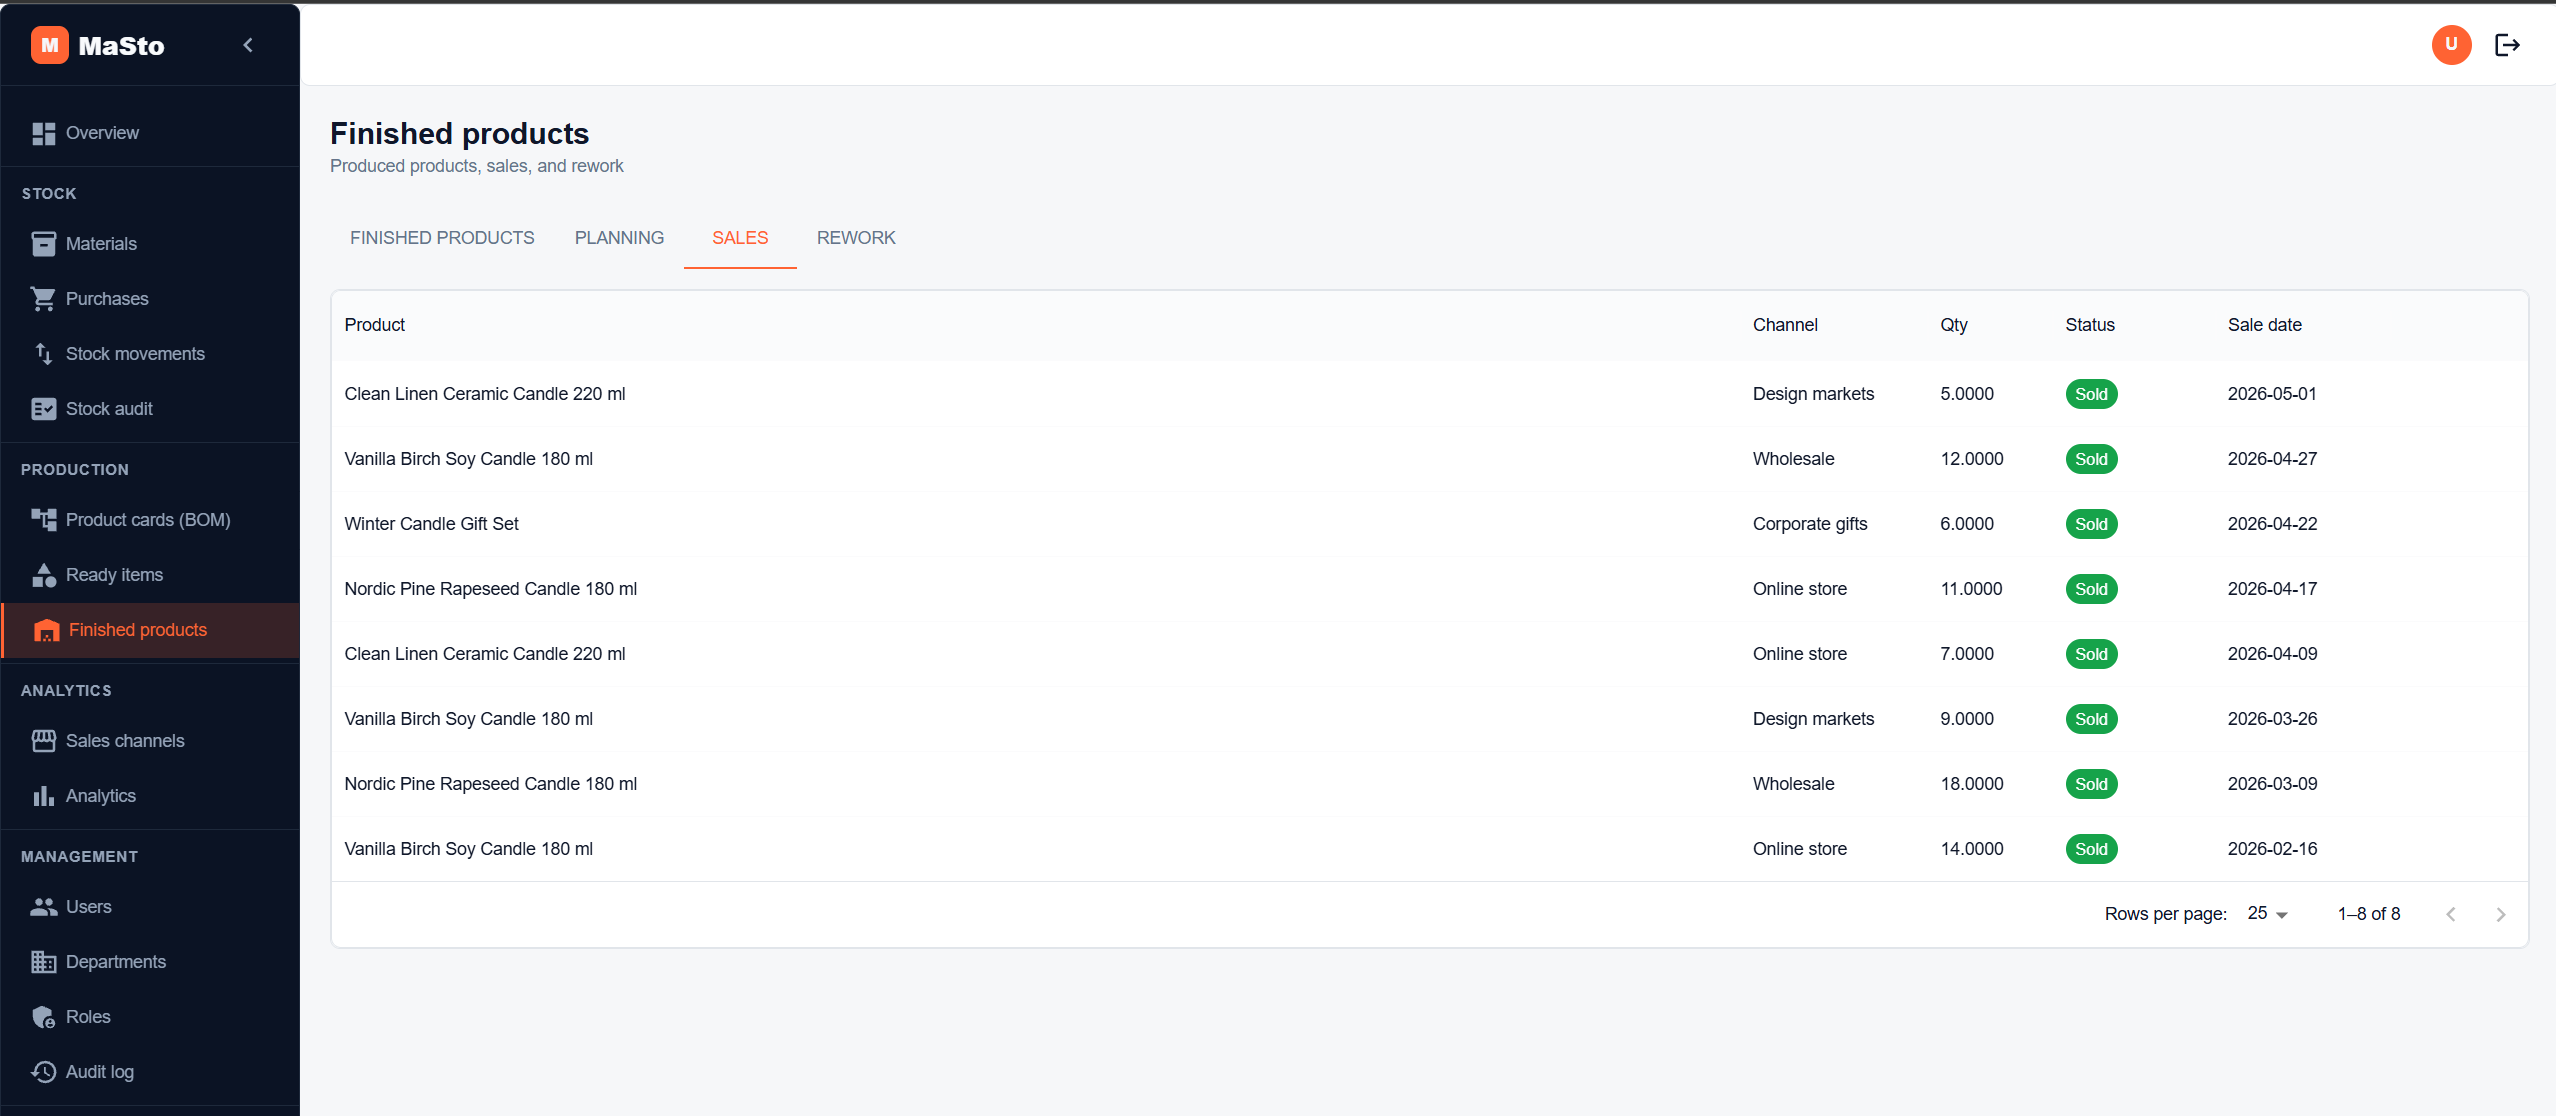Click the Audit log history icon
Image resolution: width=2556 pixels, height=1116 pixels.
pos(43,1072)
